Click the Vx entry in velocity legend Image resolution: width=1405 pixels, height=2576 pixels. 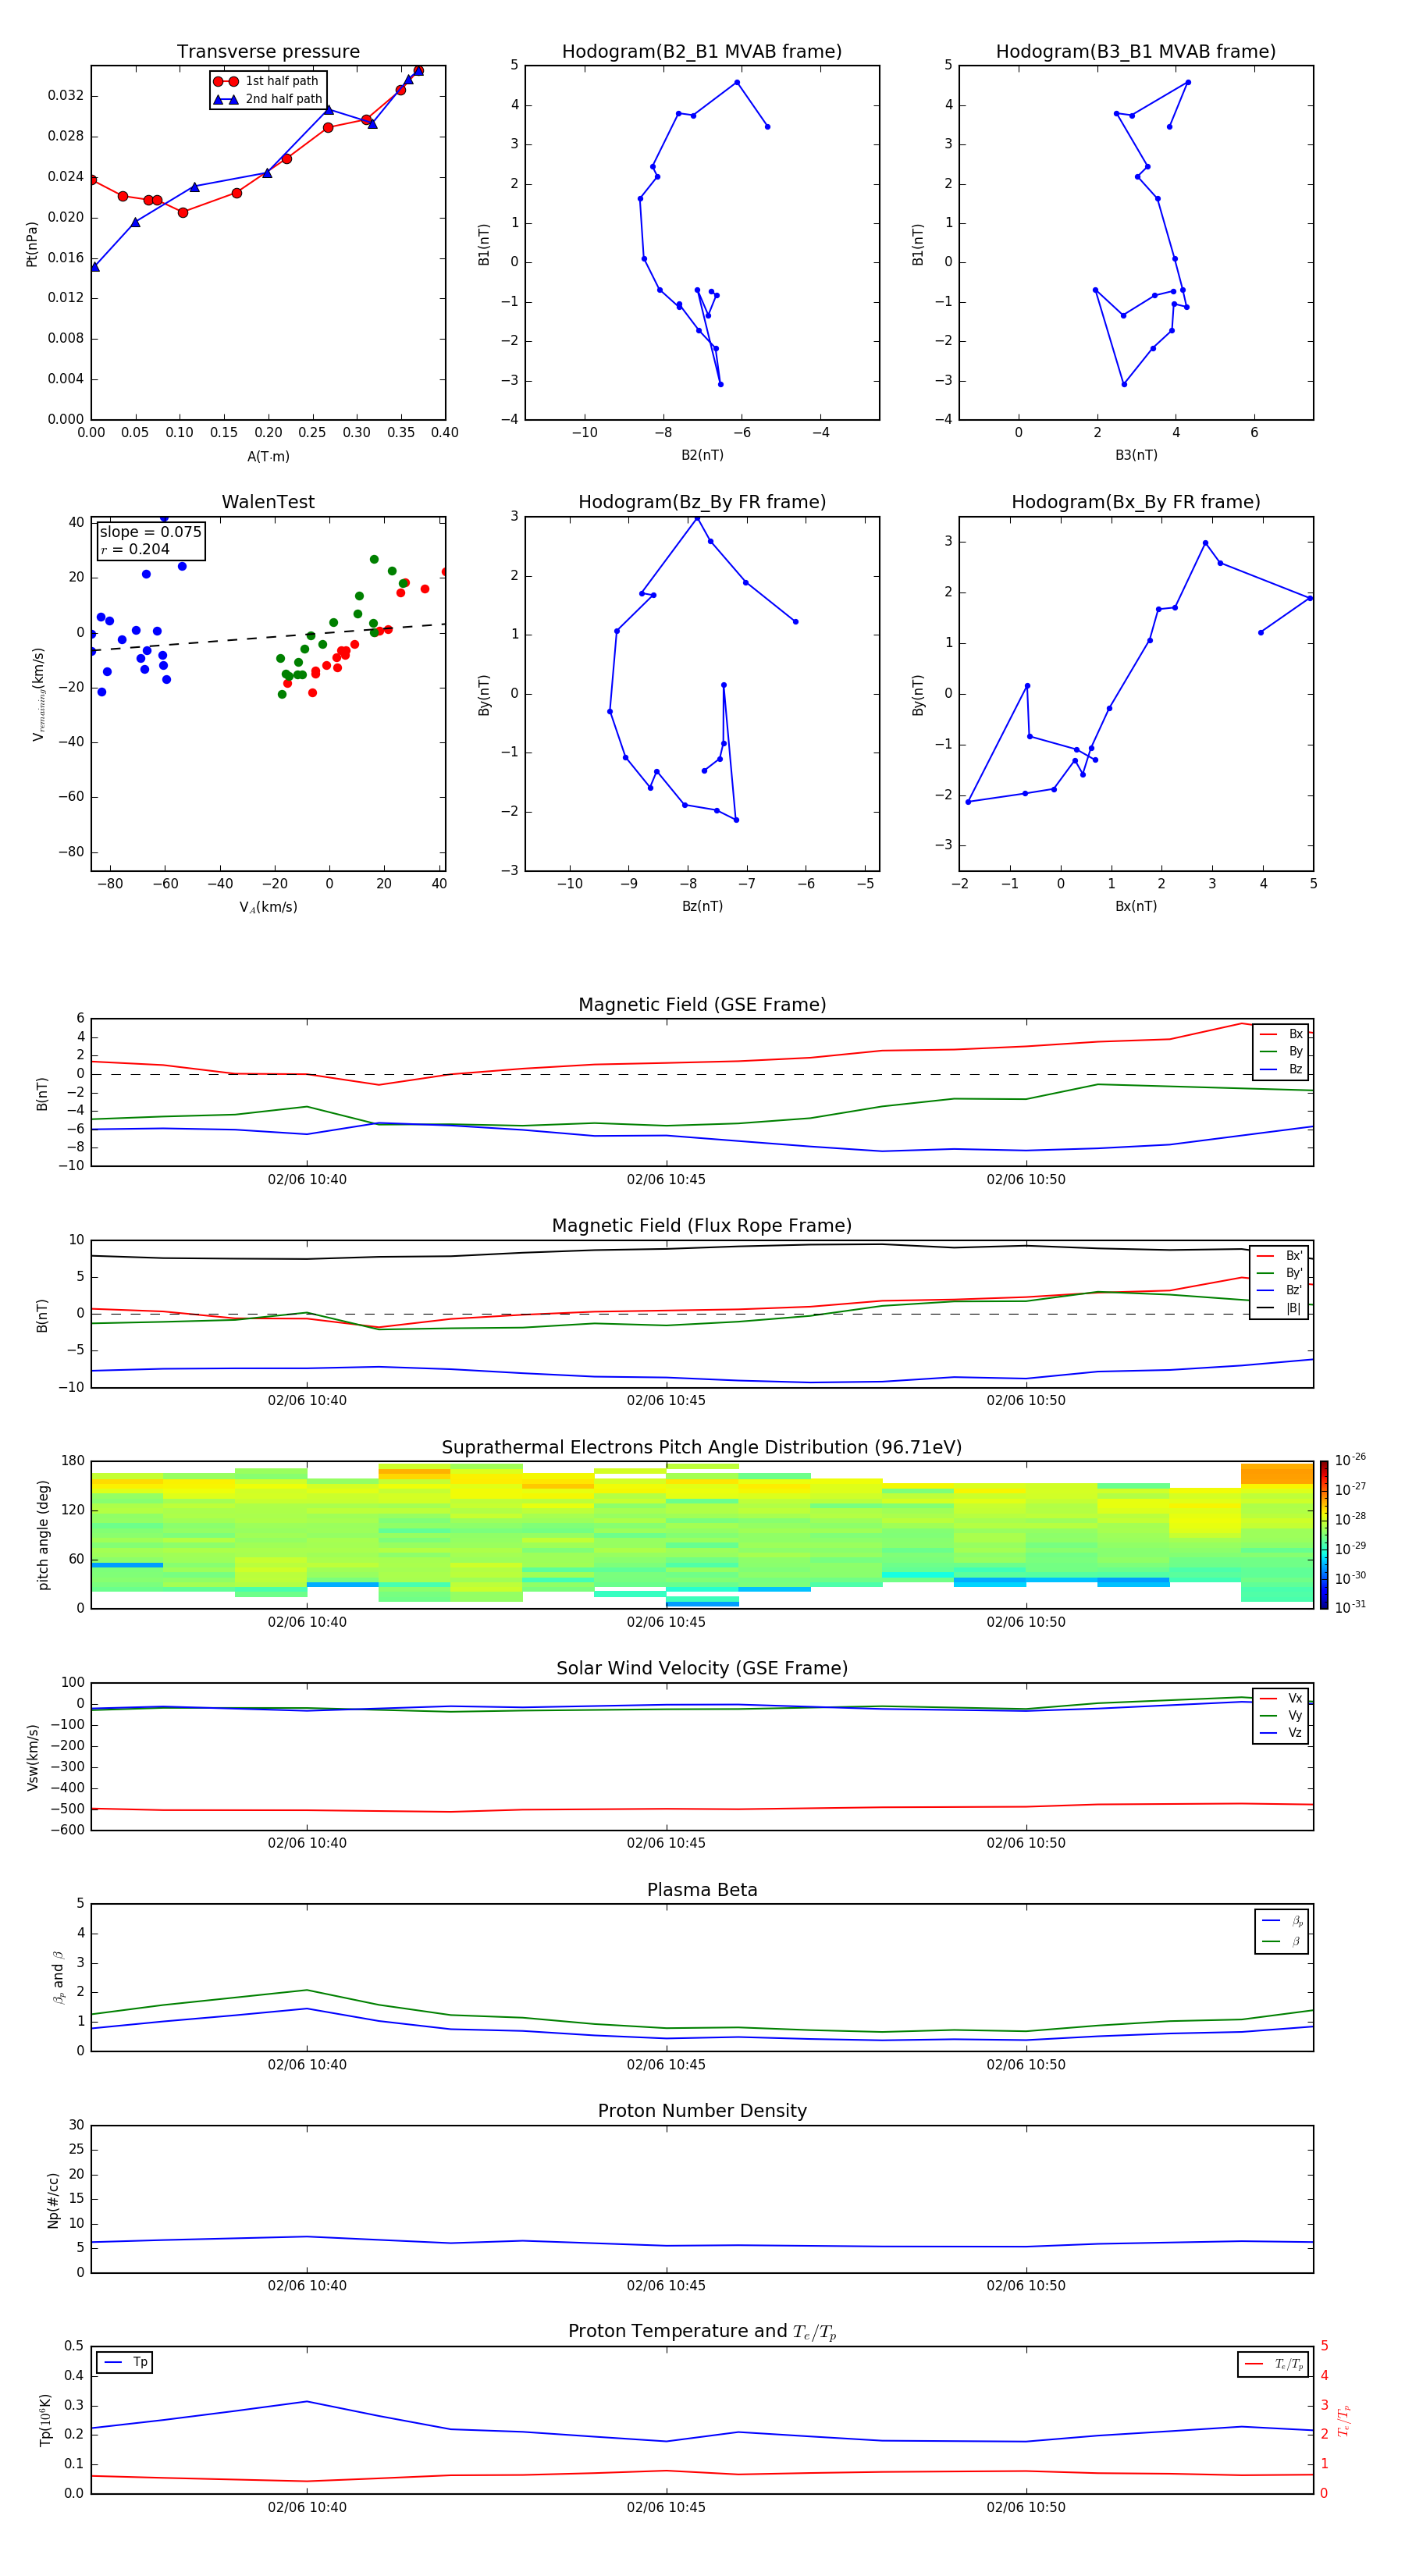coord(1281,1698)
